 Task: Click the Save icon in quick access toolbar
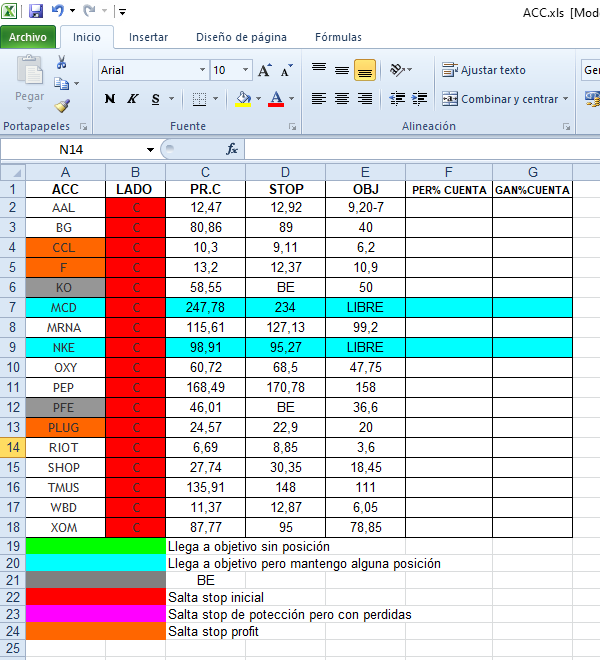point(36,11)
